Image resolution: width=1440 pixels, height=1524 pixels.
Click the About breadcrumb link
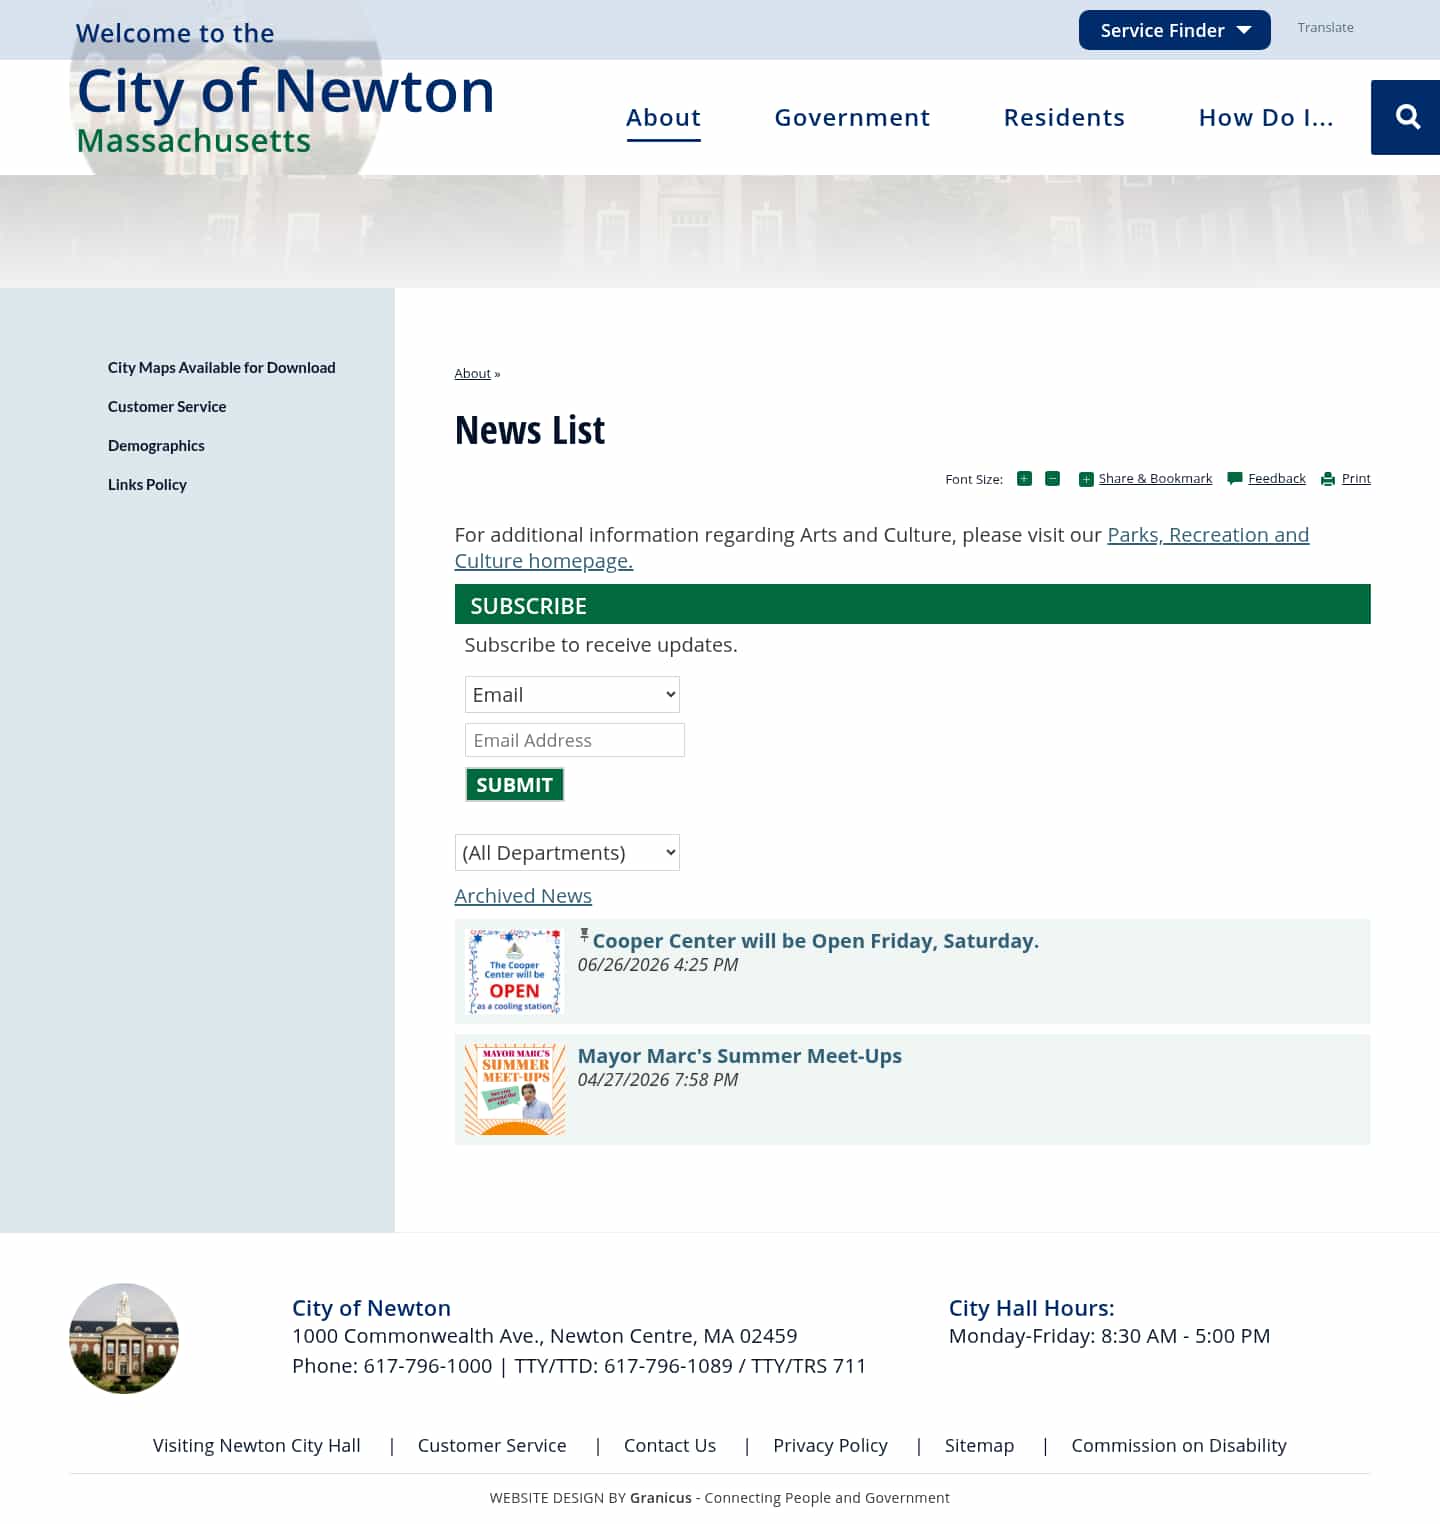(472, 374)
